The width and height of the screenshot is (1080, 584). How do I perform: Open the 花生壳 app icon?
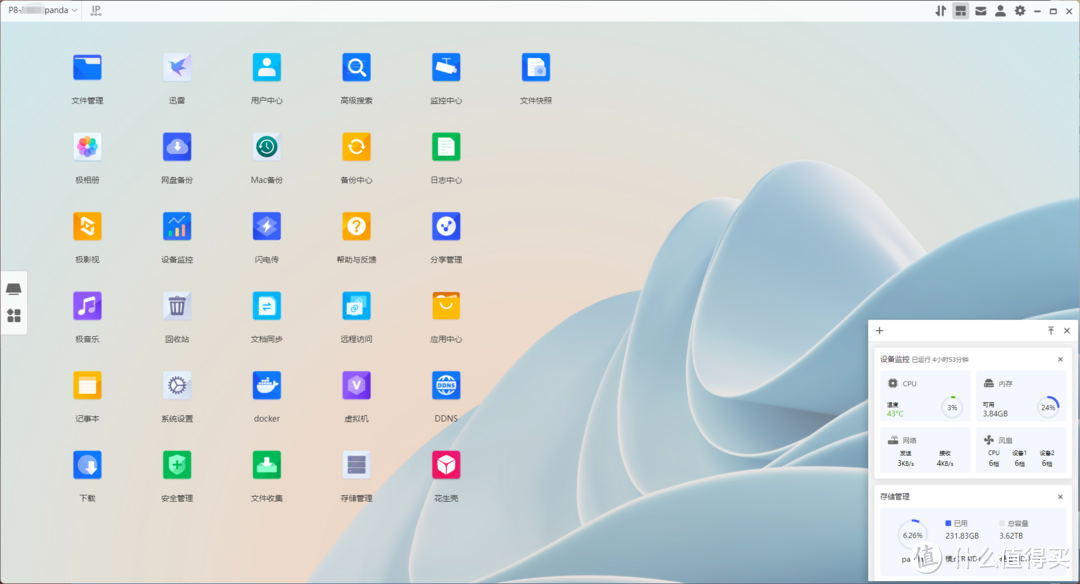(x=446, y=465)
